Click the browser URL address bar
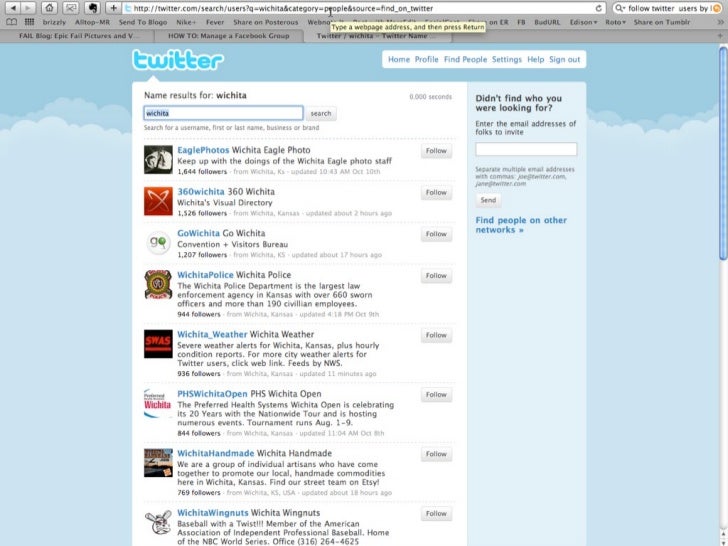This screenshot has height=546, width=728. [x=364, y=8]
